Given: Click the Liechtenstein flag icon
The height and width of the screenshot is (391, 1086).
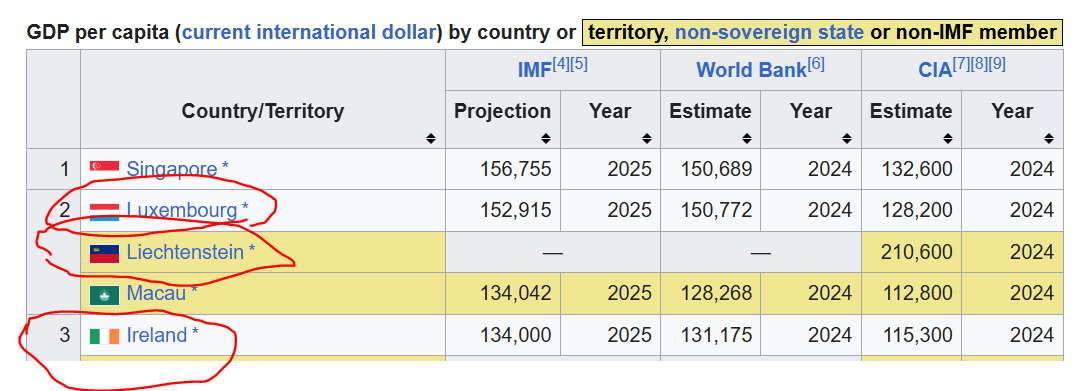Looking at the screenshot, I should (105, 253).
